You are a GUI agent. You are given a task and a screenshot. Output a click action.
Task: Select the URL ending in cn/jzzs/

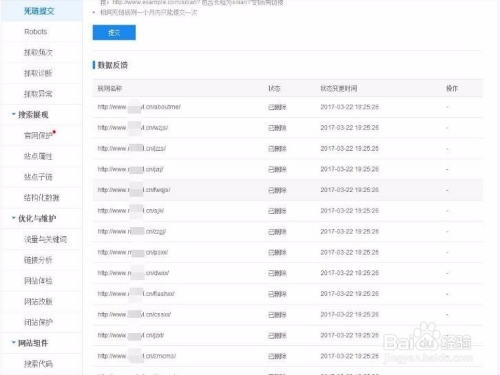click(x=132, y=148)
